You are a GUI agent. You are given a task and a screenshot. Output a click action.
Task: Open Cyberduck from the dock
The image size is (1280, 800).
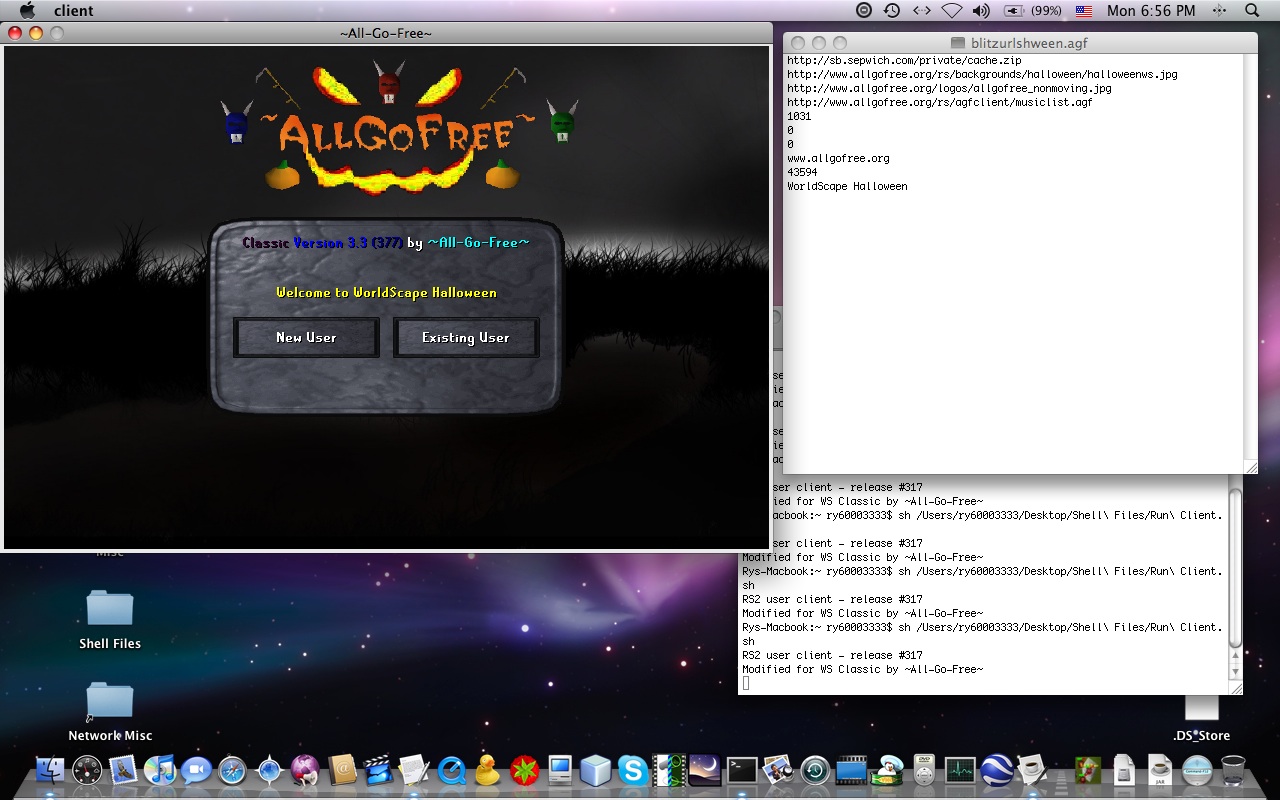[x=487, y=769]
